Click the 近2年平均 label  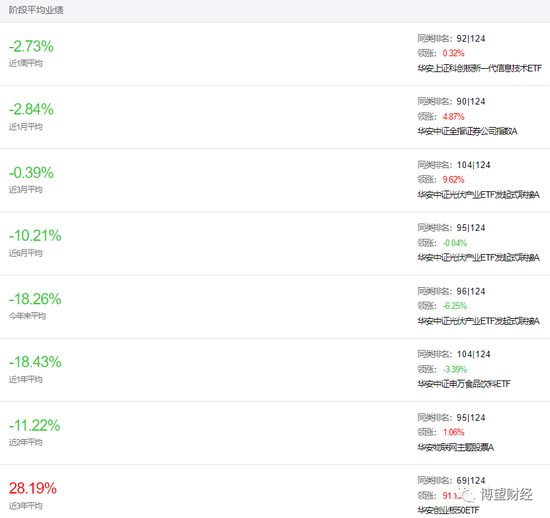(26, 442)
